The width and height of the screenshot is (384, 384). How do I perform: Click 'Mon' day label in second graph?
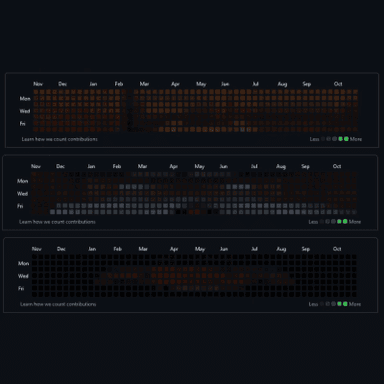point(23,181)
